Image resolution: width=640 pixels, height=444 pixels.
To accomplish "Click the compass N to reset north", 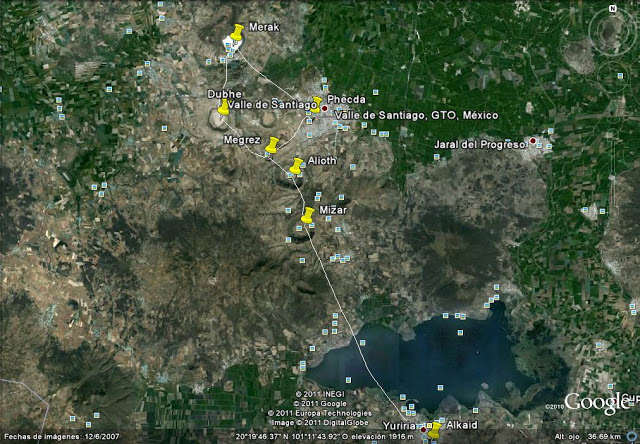I will 614,9.
